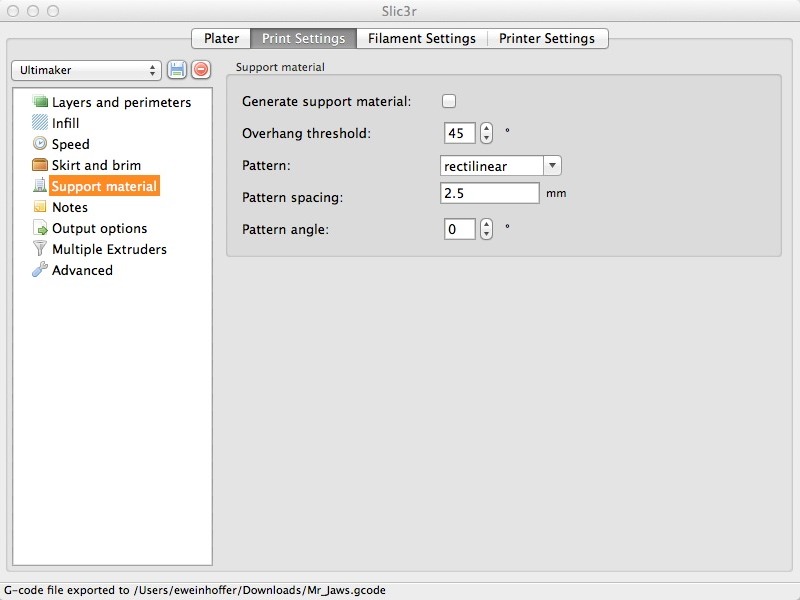Increase Pattern angle with up arrow
The image size is (800, 600).
[486, 224]
